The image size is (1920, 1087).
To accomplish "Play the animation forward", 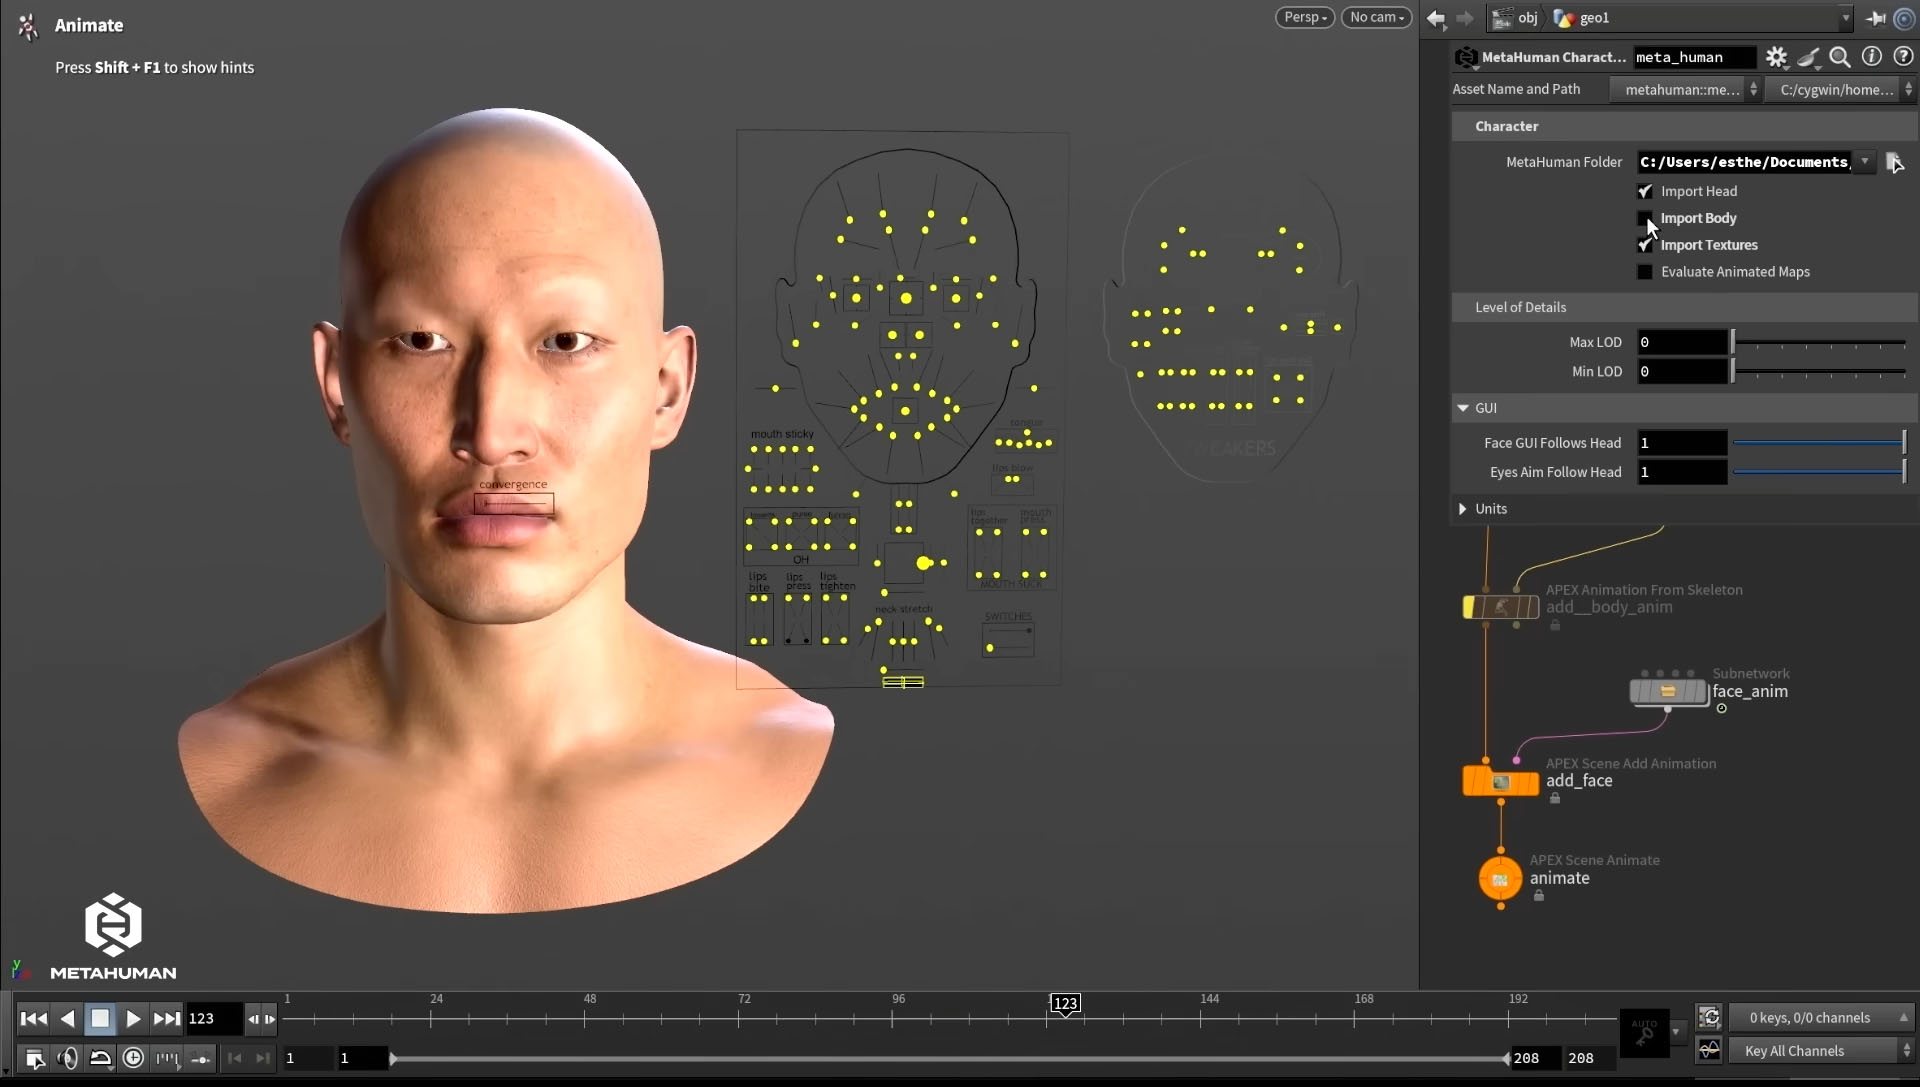I will tap(133, 1018).
